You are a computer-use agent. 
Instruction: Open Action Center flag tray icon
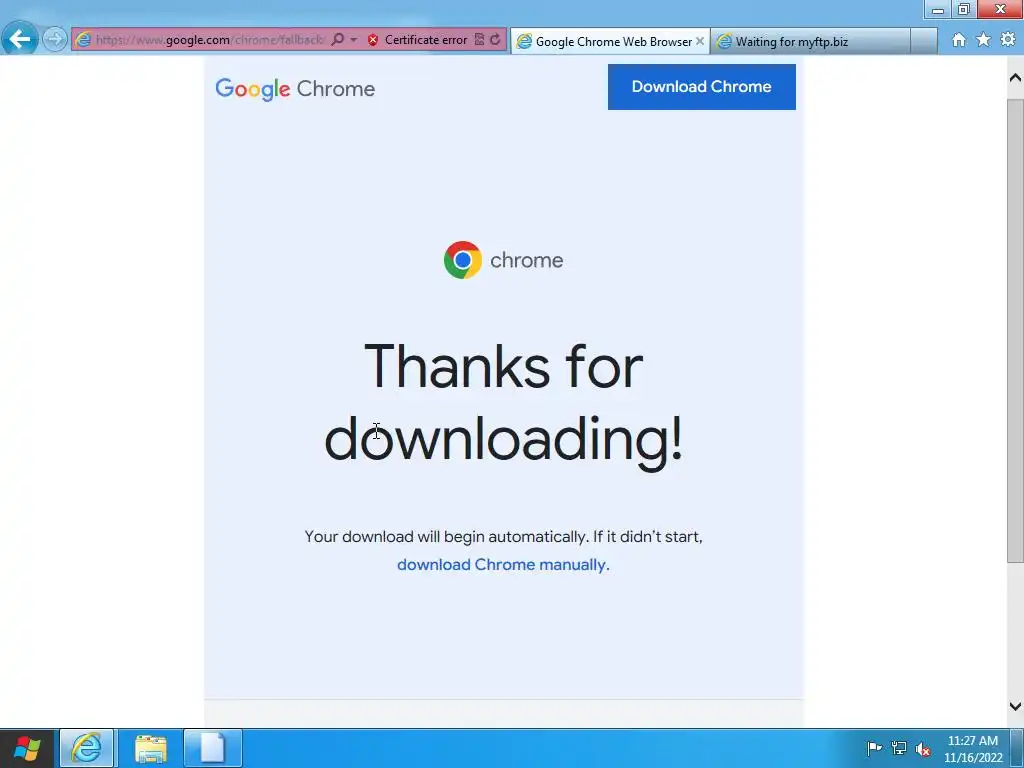click(x=874, y=748)
